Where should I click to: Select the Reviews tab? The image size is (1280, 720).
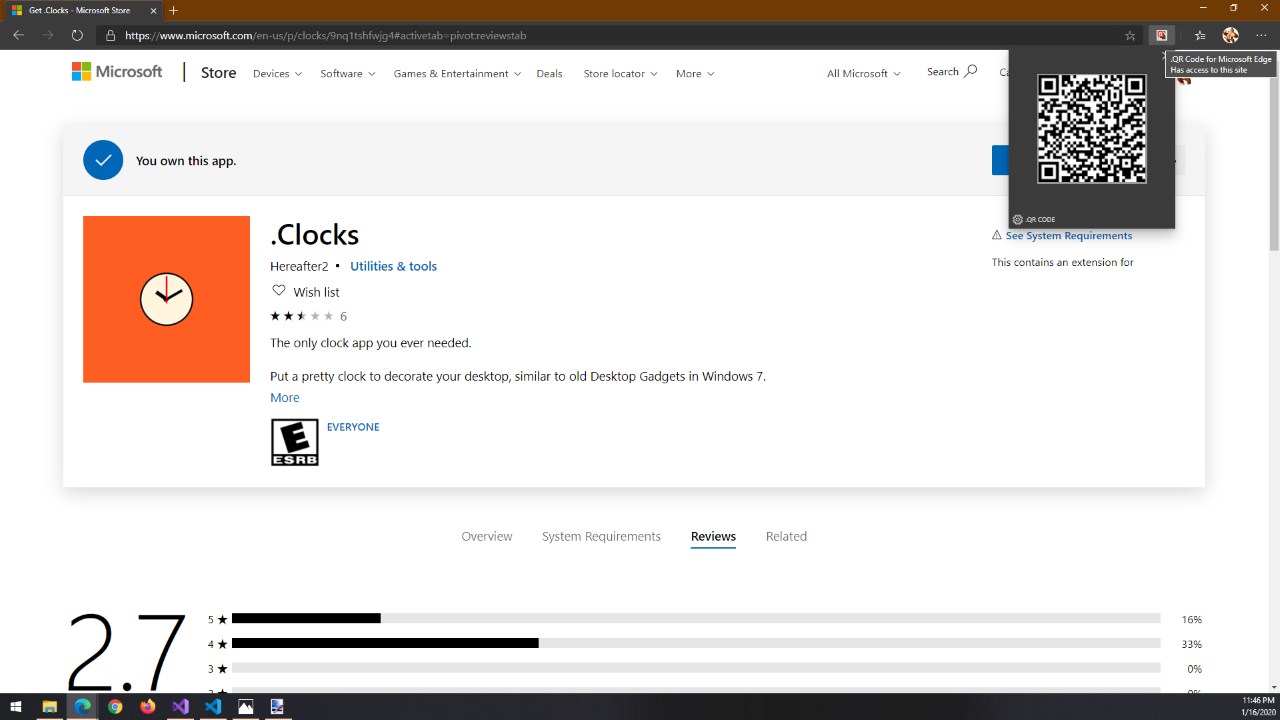713,536
